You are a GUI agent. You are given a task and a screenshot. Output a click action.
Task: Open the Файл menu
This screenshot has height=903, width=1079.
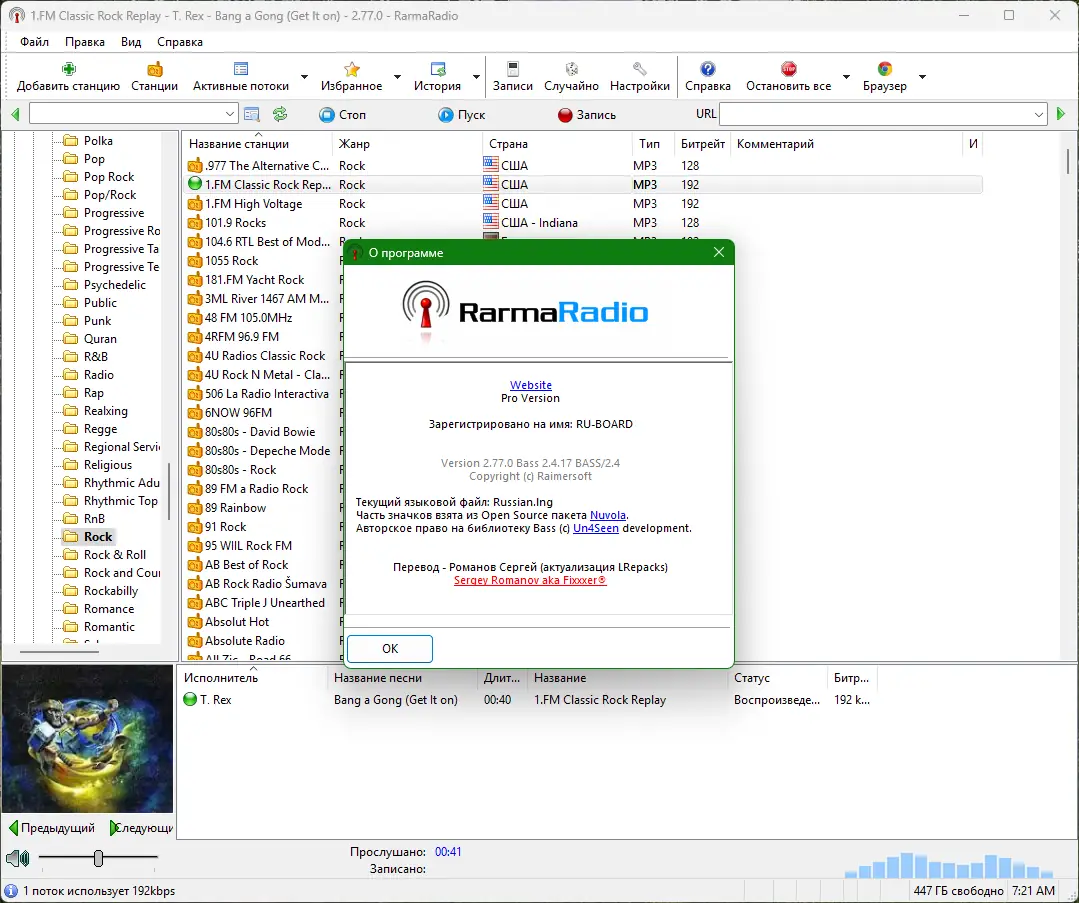pos(34,42)
